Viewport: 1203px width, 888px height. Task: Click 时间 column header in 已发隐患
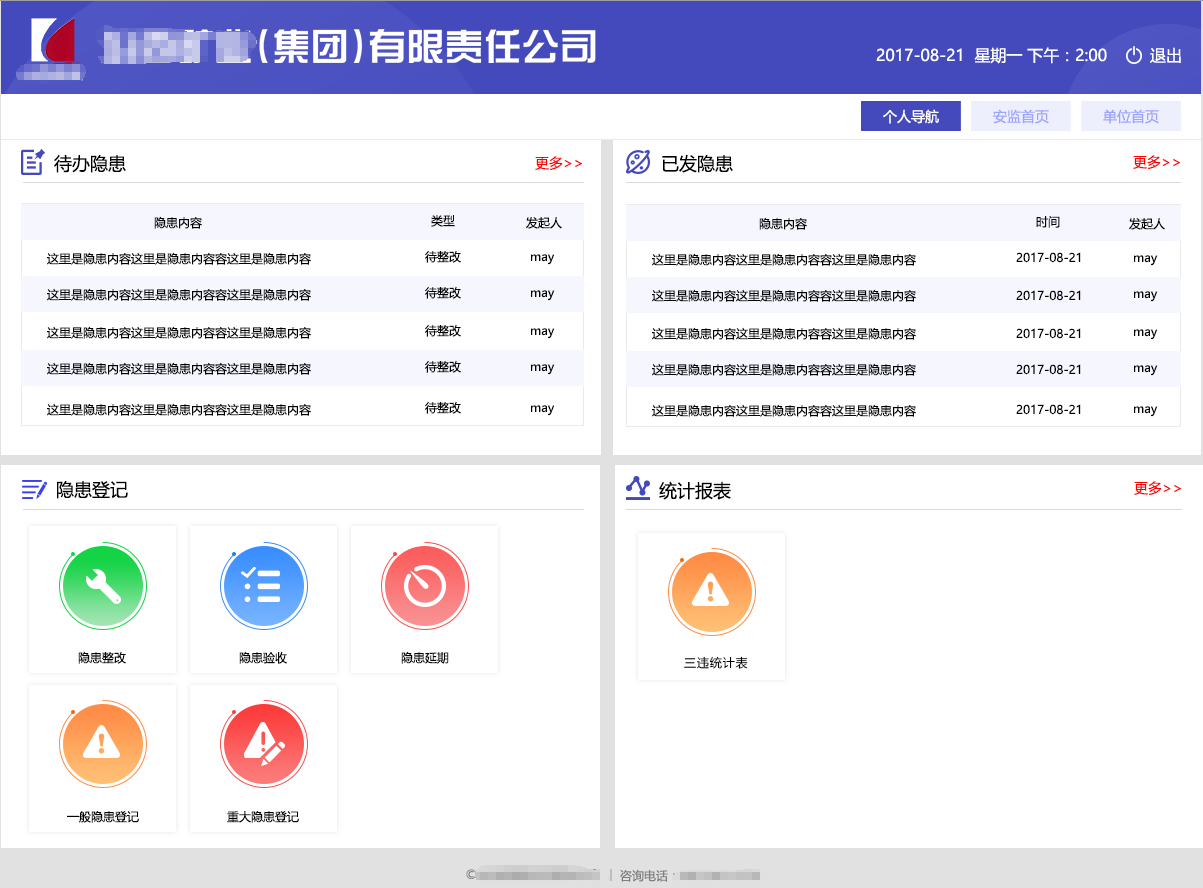[1048, 222]
